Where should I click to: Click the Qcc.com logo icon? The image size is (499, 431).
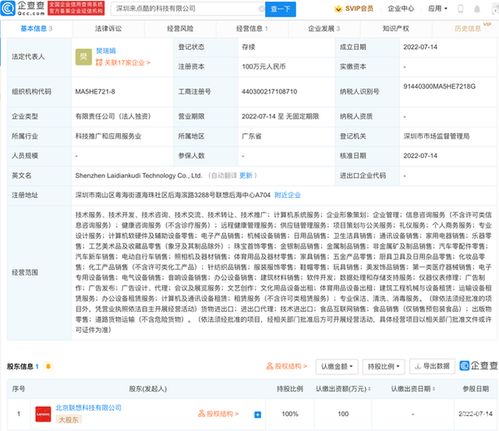[8, 8]
